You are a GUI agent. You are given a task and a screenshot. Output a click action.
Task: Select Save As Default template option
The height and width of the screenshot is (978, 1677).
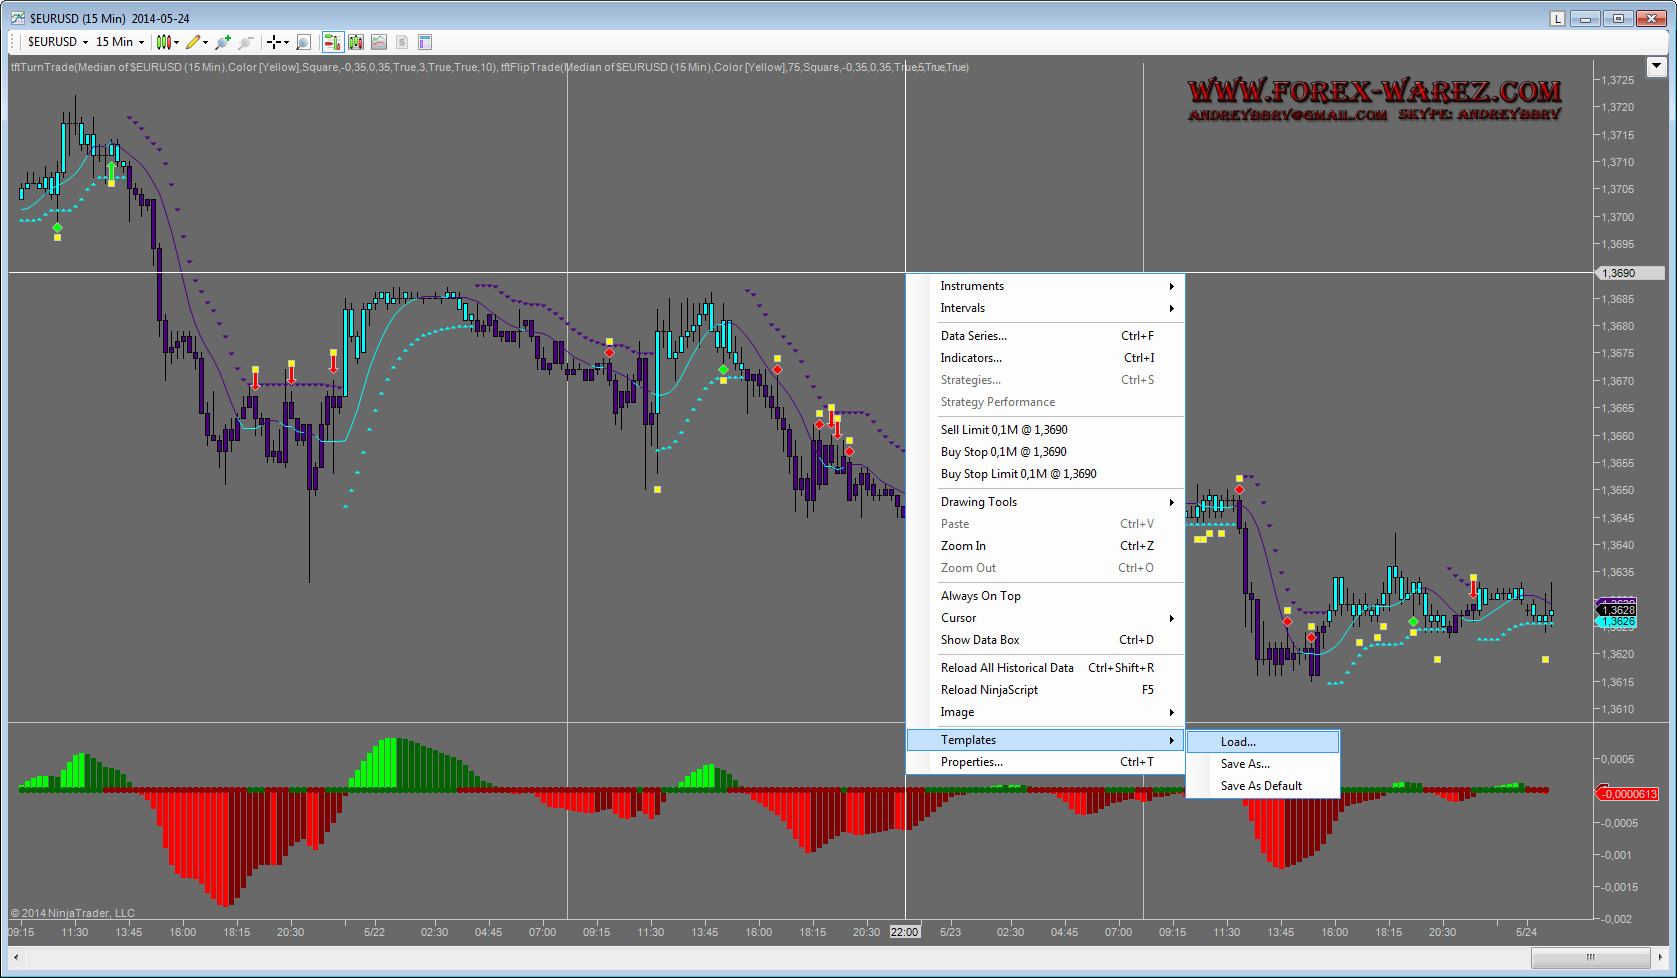pyautogui.click(x=1261, y=786)
